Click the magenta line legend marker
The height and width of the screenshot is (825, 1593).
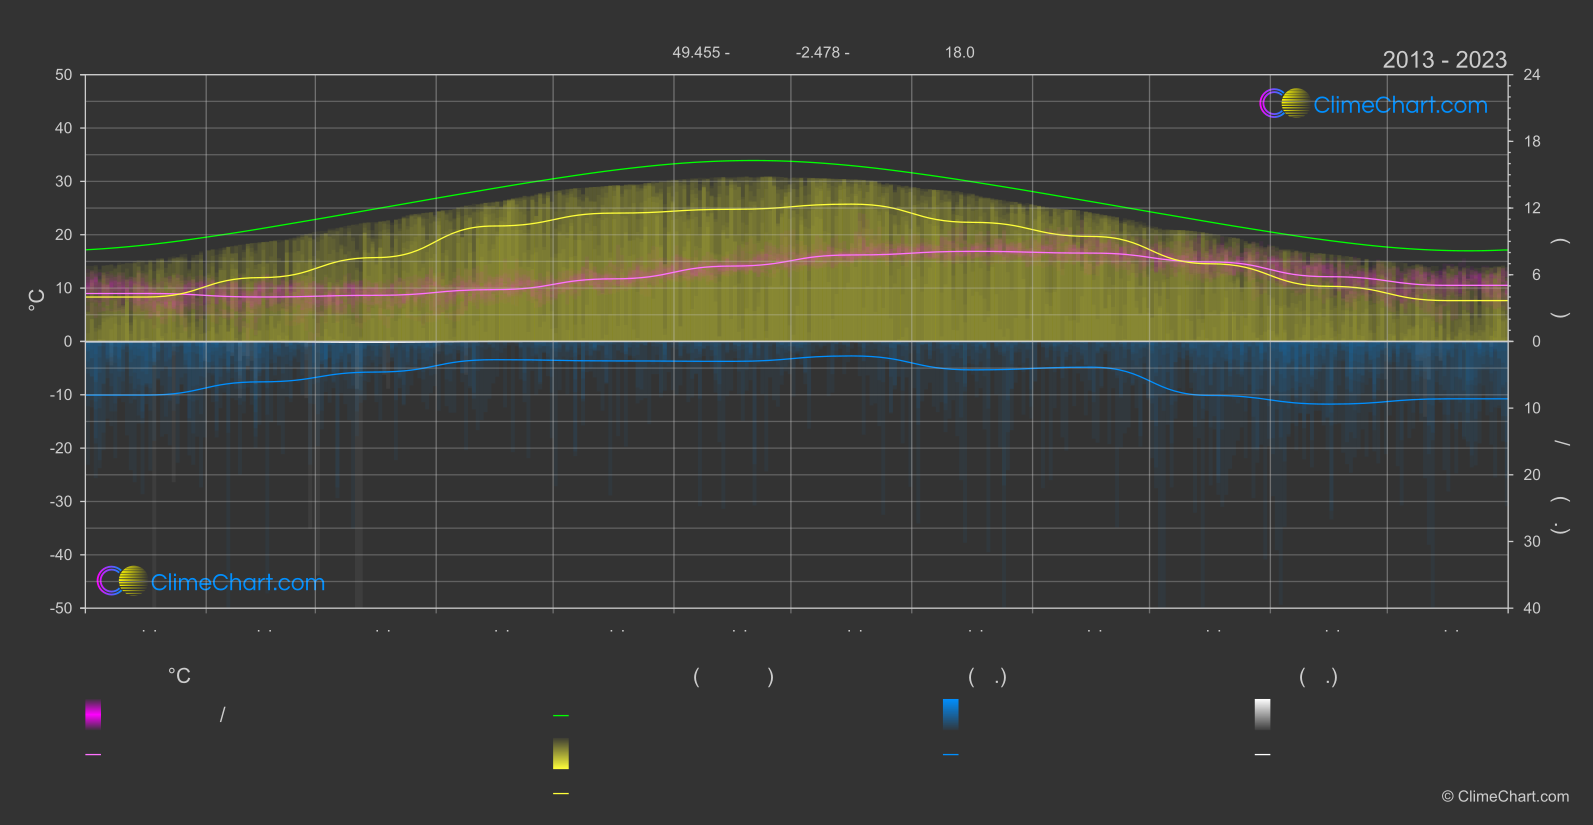click(x=93, y=755)
